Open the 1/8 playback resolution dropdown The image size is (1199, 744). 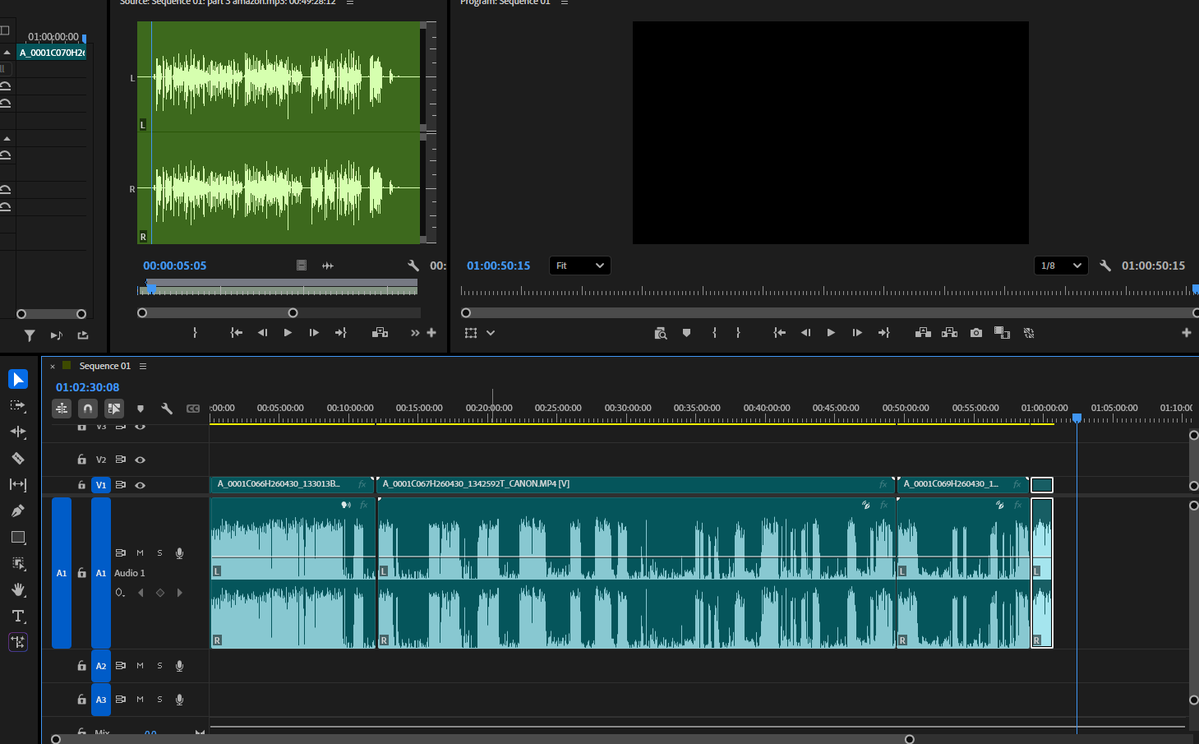click(x=1060, y=265)
